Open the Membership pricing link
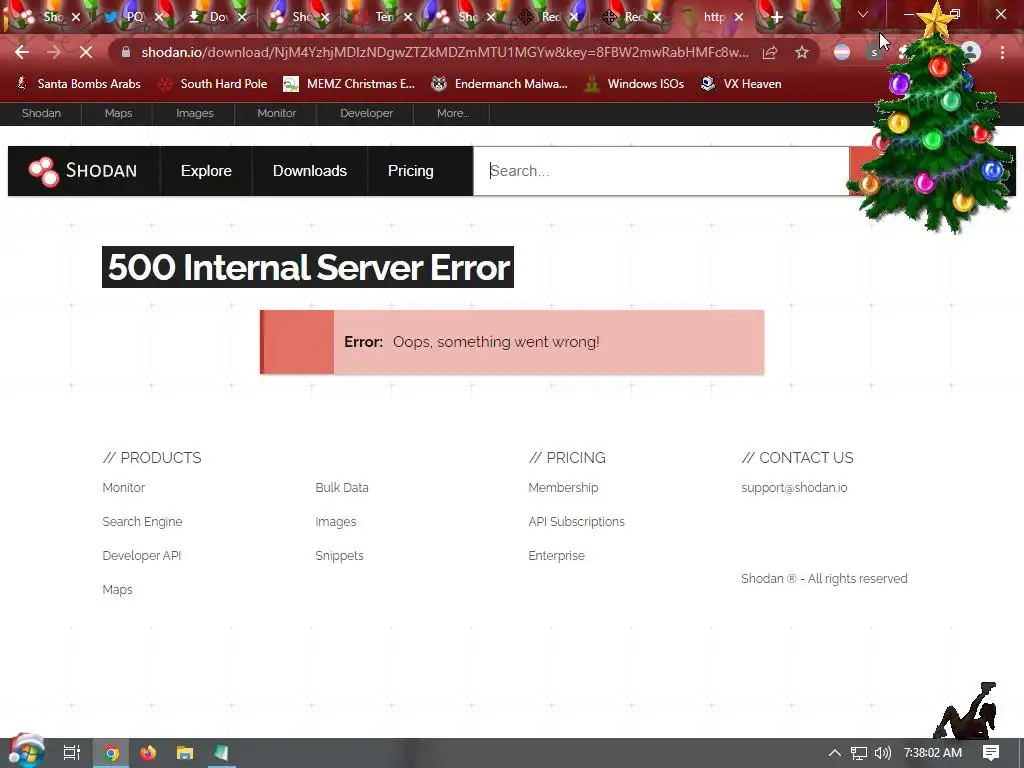The height and width of the screenshot is (768, 1024). click(x=563, y=488)
